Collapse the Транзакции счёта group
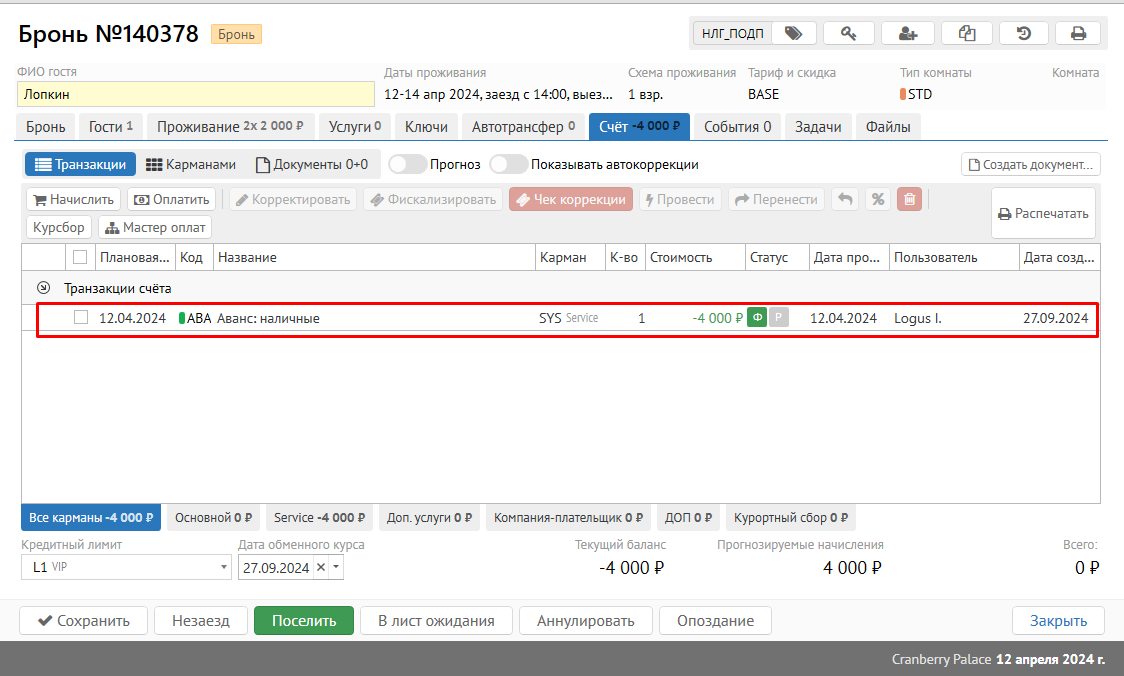The image size is (1124, 676). click(43, 288)
